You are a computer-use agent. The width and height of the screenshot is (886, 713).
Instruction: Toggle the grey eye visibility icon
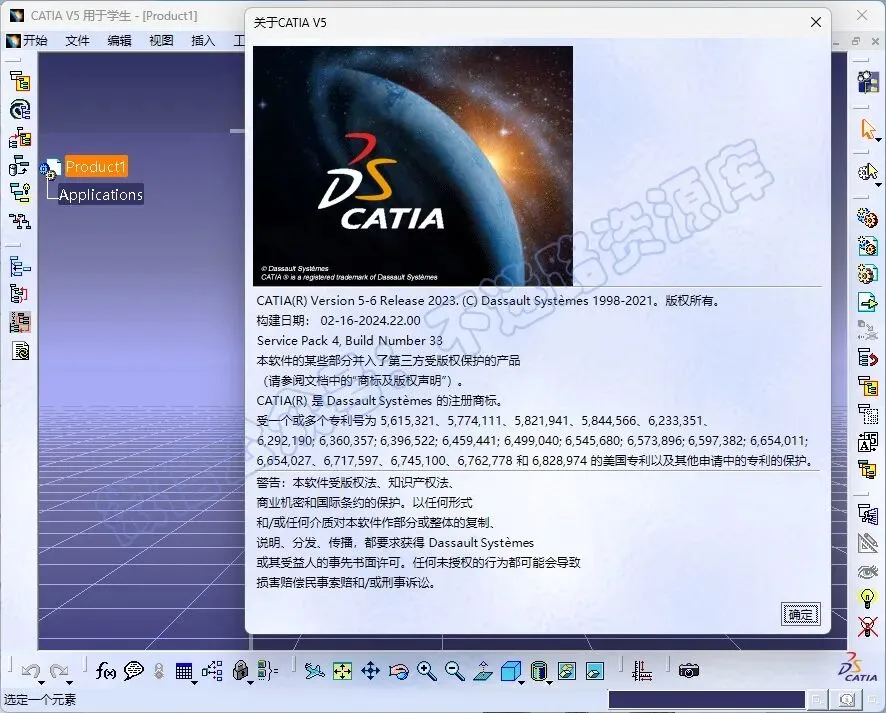(867, 572)
